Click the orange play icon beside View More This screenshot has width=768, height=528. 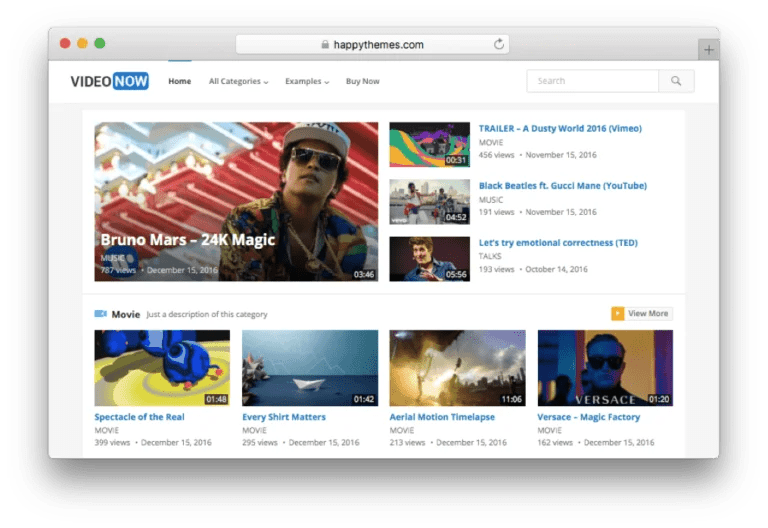(617, 313)
